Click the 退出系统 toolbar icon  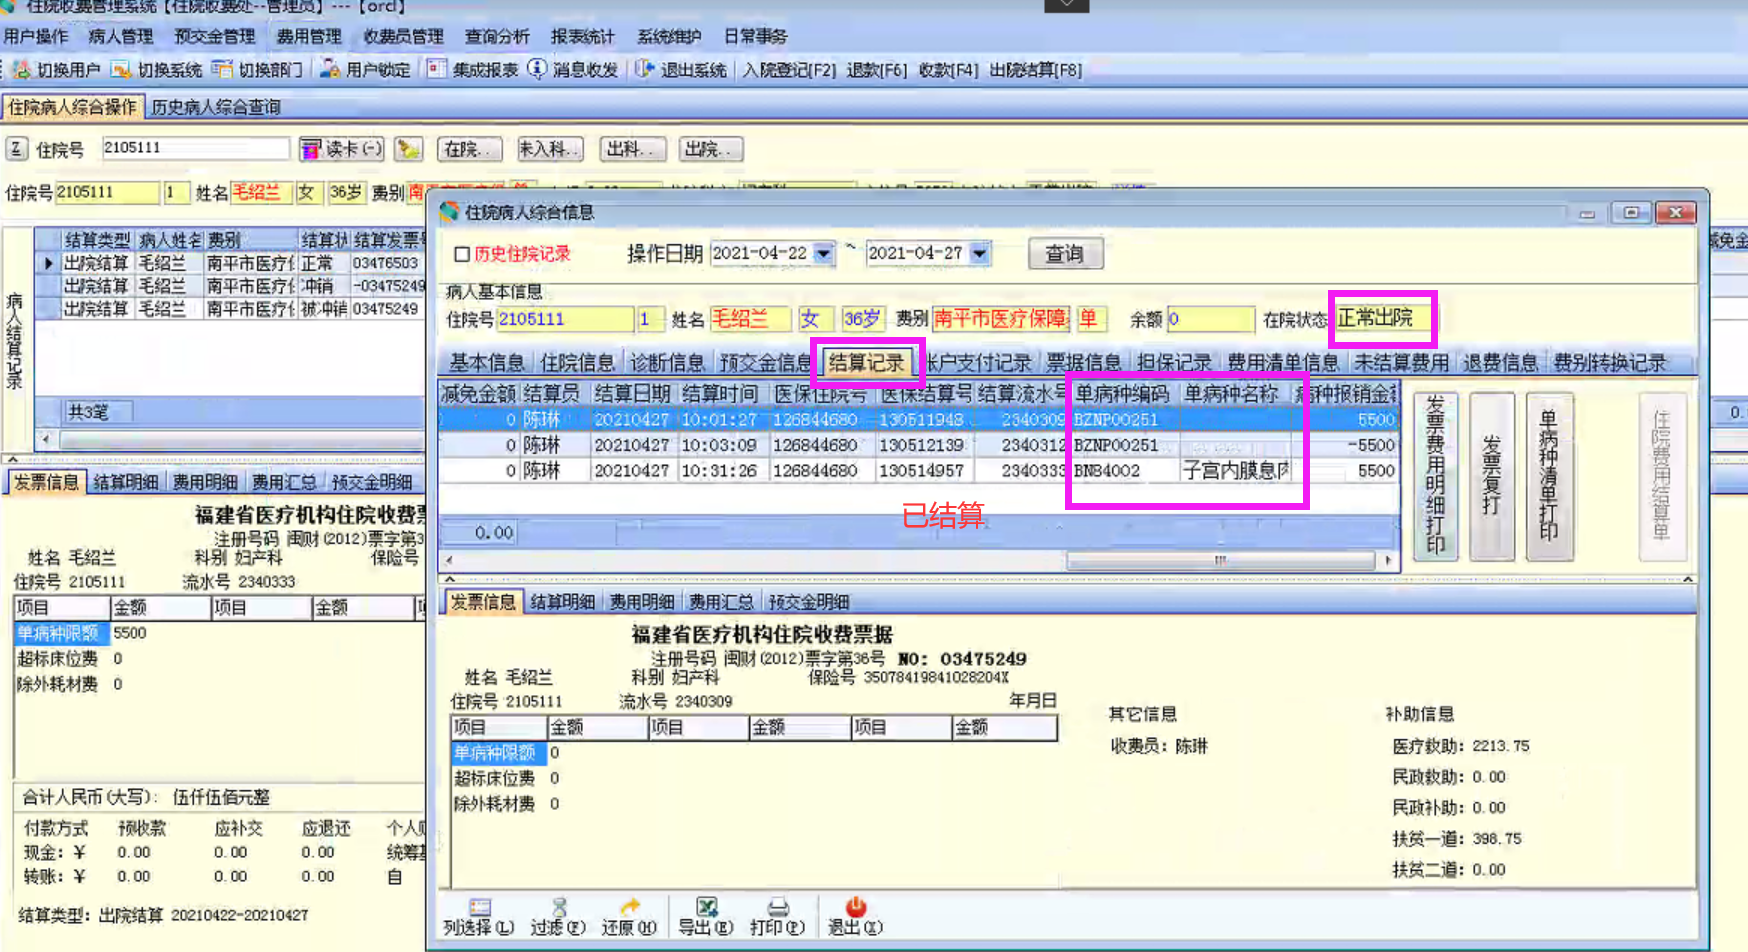645,69
